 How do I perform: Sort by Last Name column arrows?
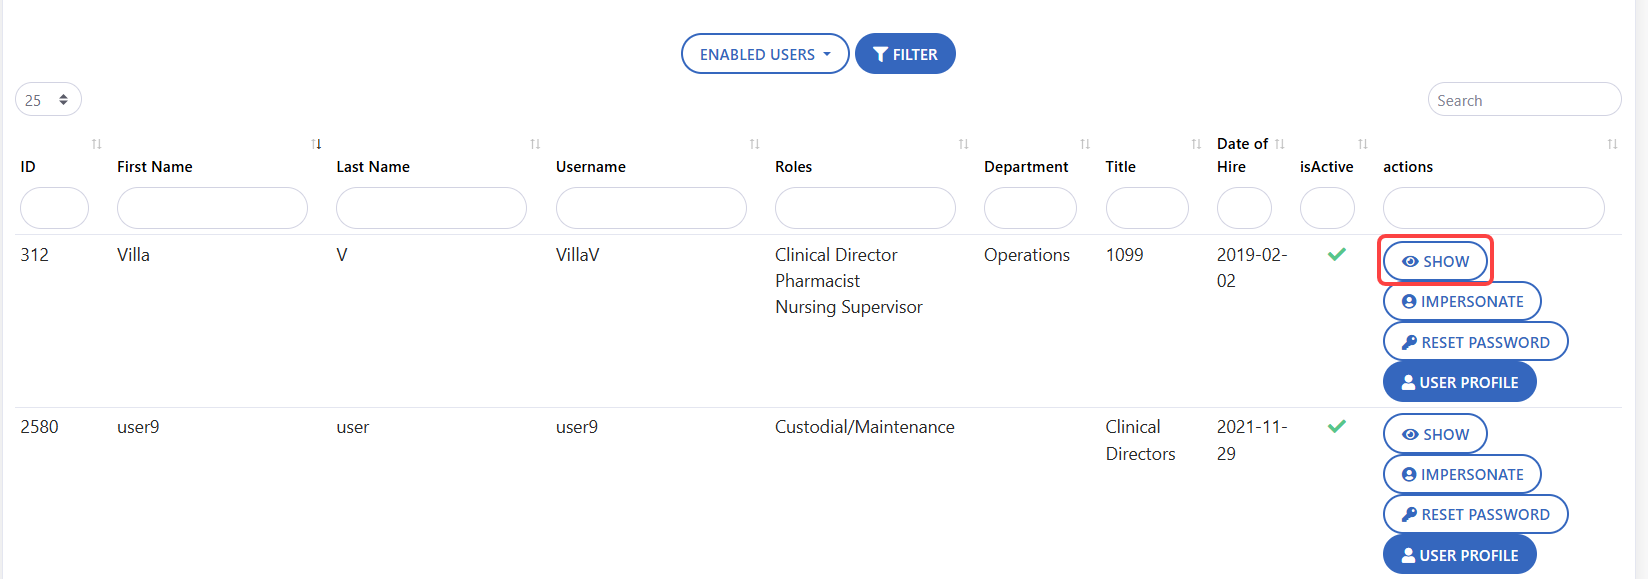click(535, 144)
